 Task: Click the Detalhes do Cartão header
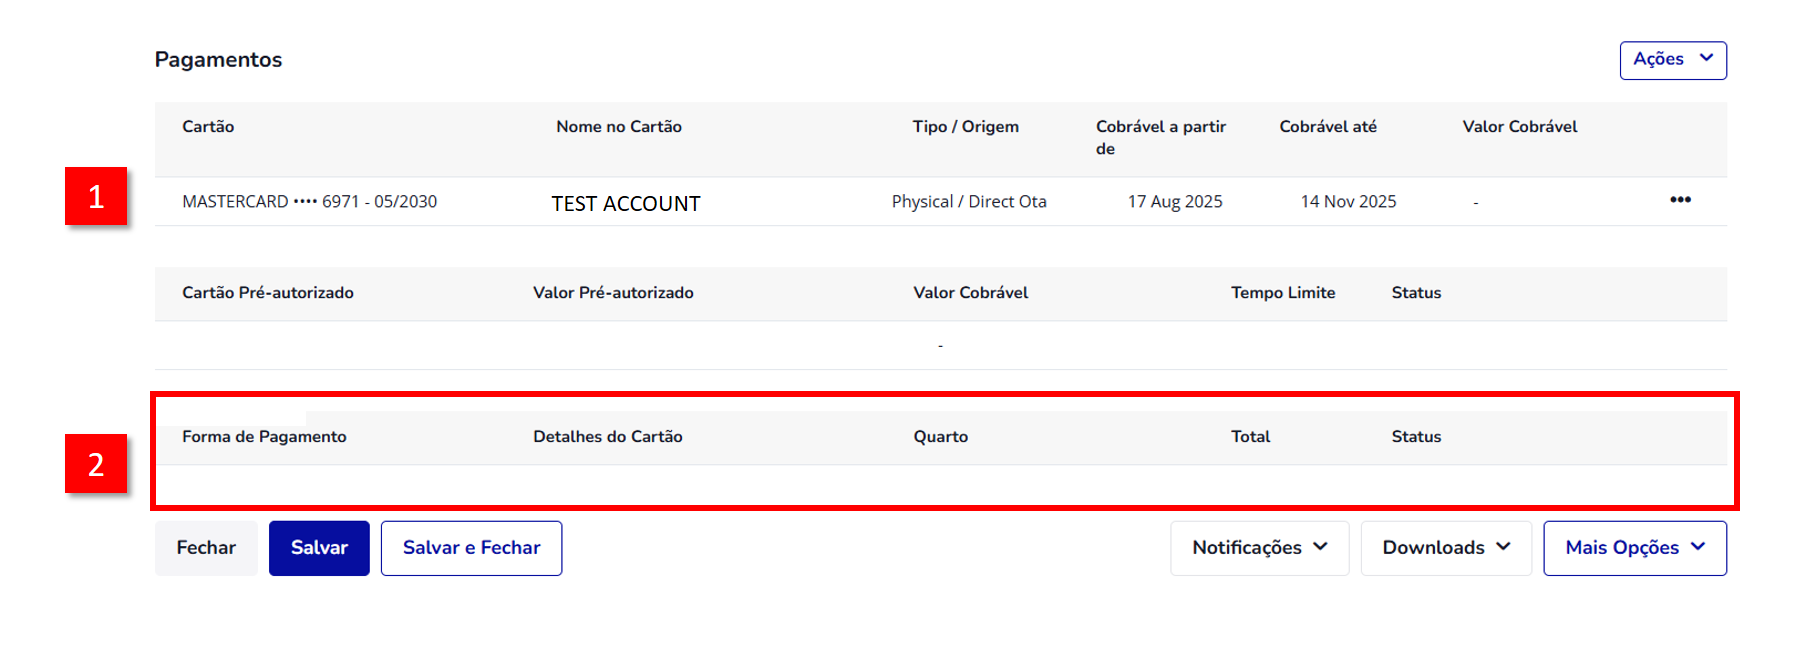[608, 437]
